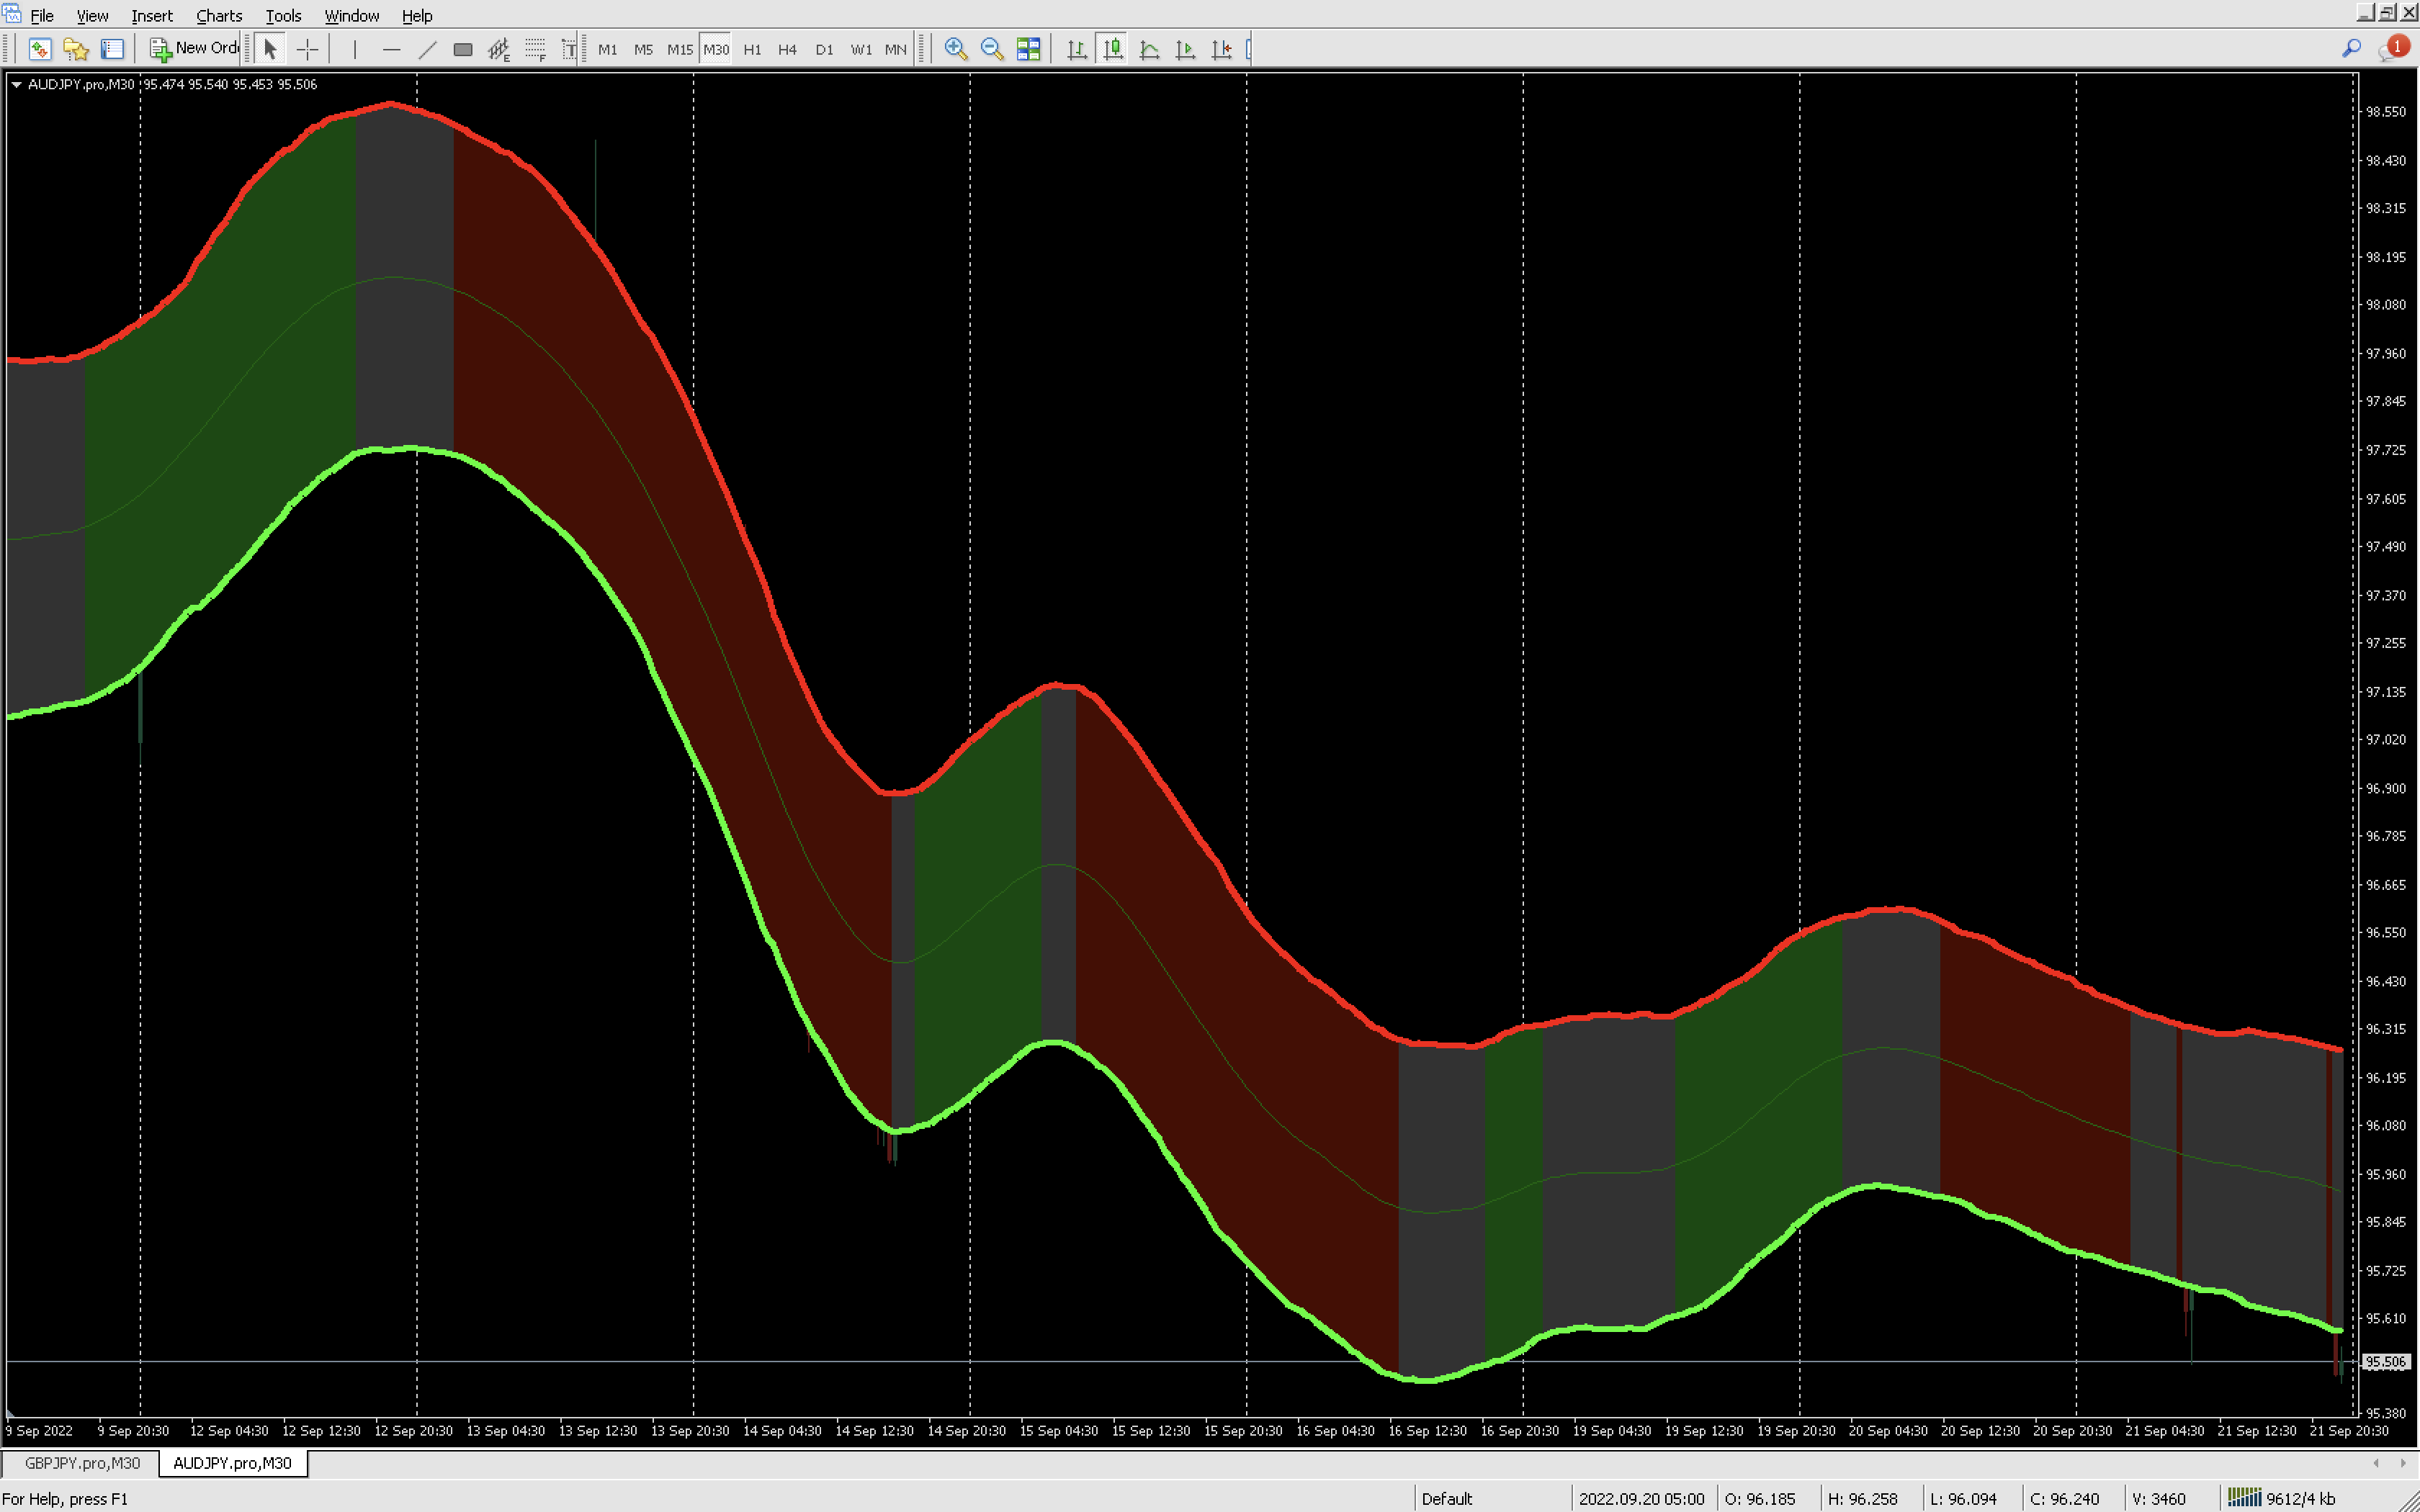This screenshot has width=2420, height=1512.
Task: Click the New Order button
Action: [195, 48]
